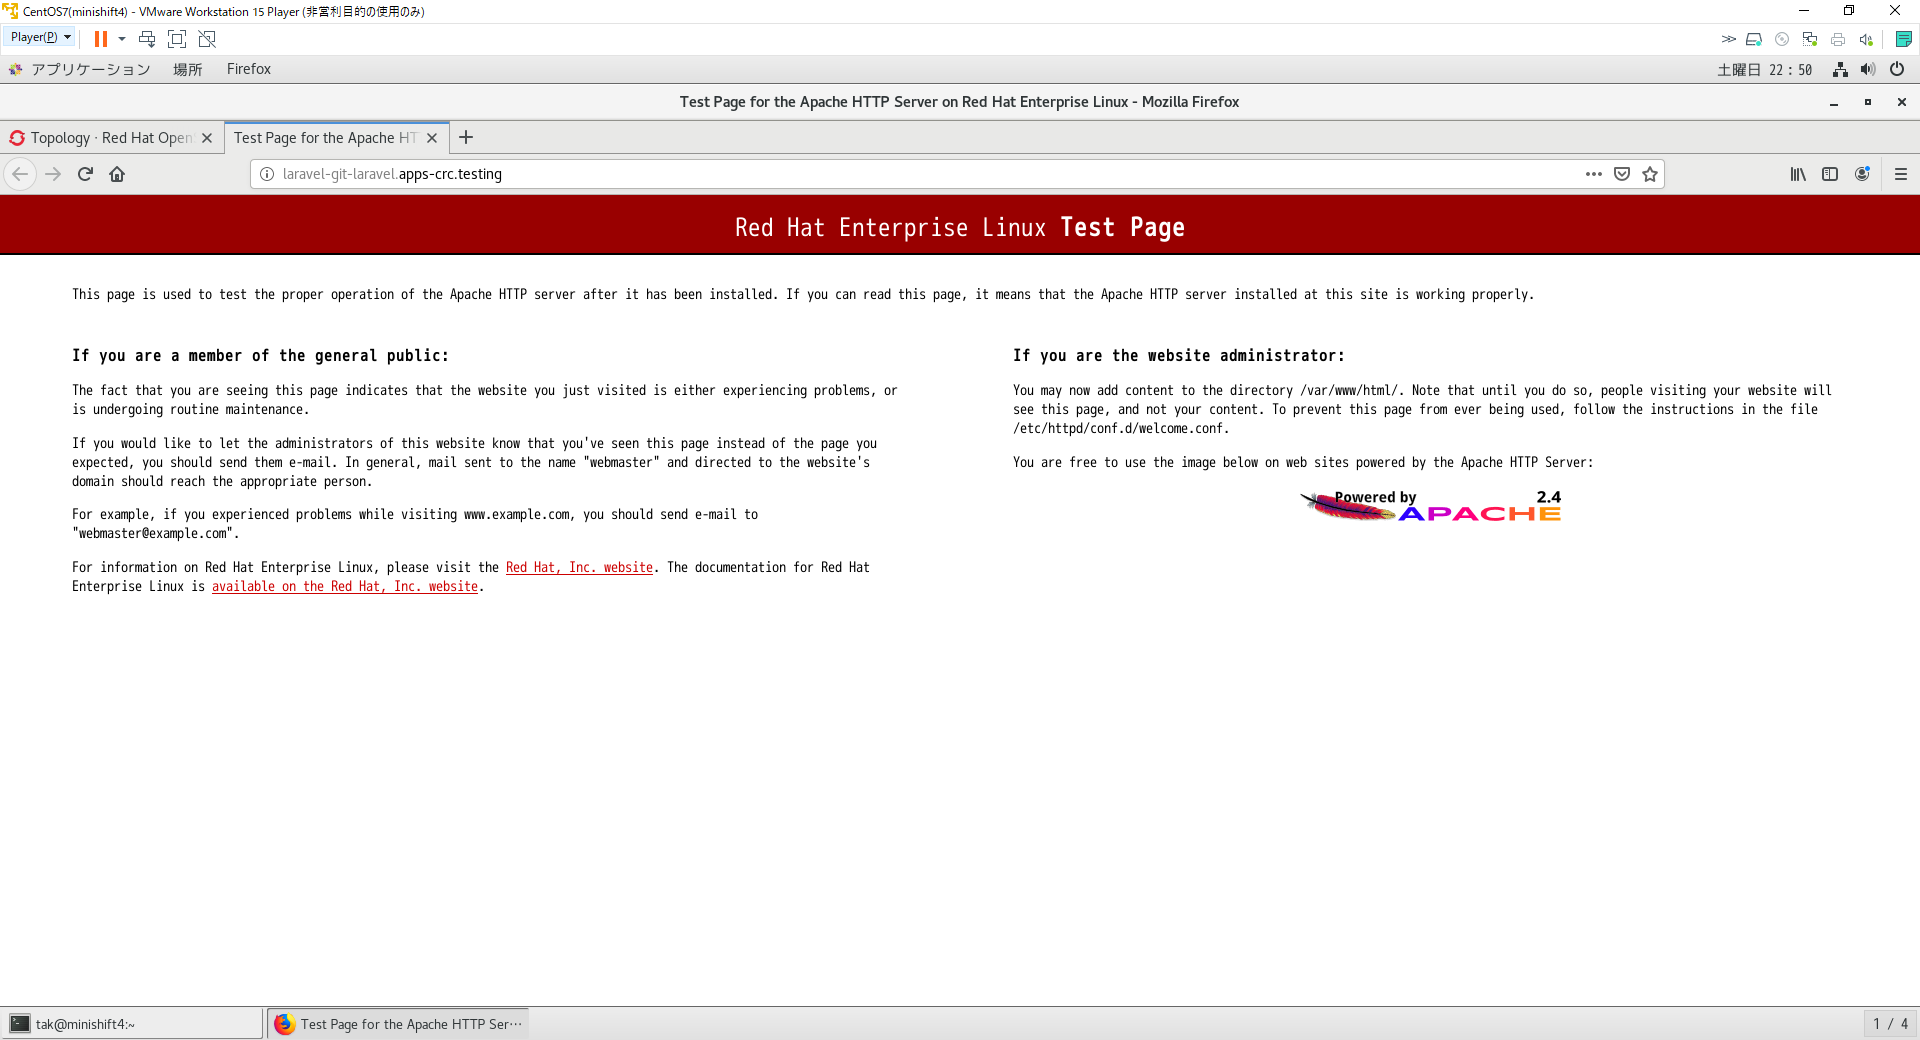The width and height of the screenshot is (1920, 1040).
Task: Open the Red Hat, Inc. website link
Action: 579,568
